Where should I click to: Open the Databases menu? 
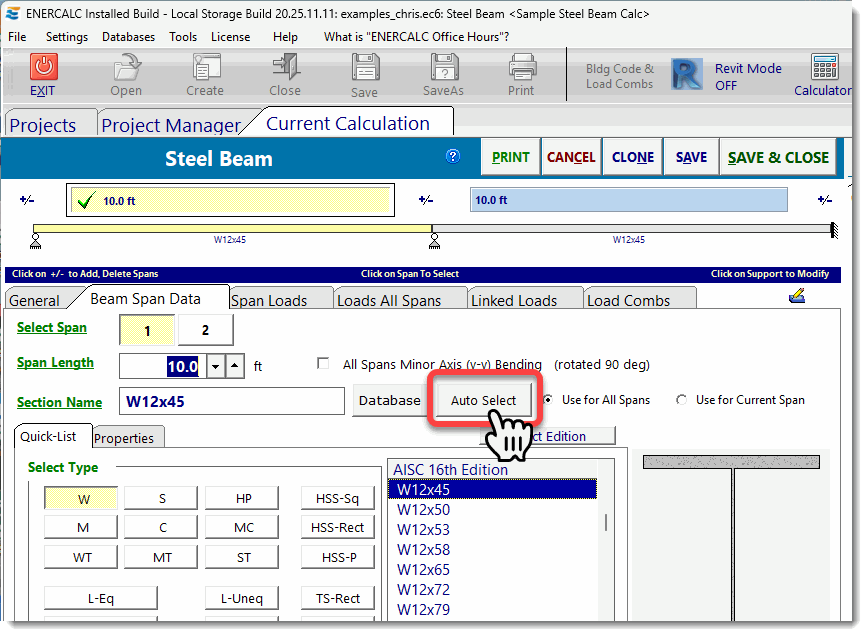click(x=128, y=37)
